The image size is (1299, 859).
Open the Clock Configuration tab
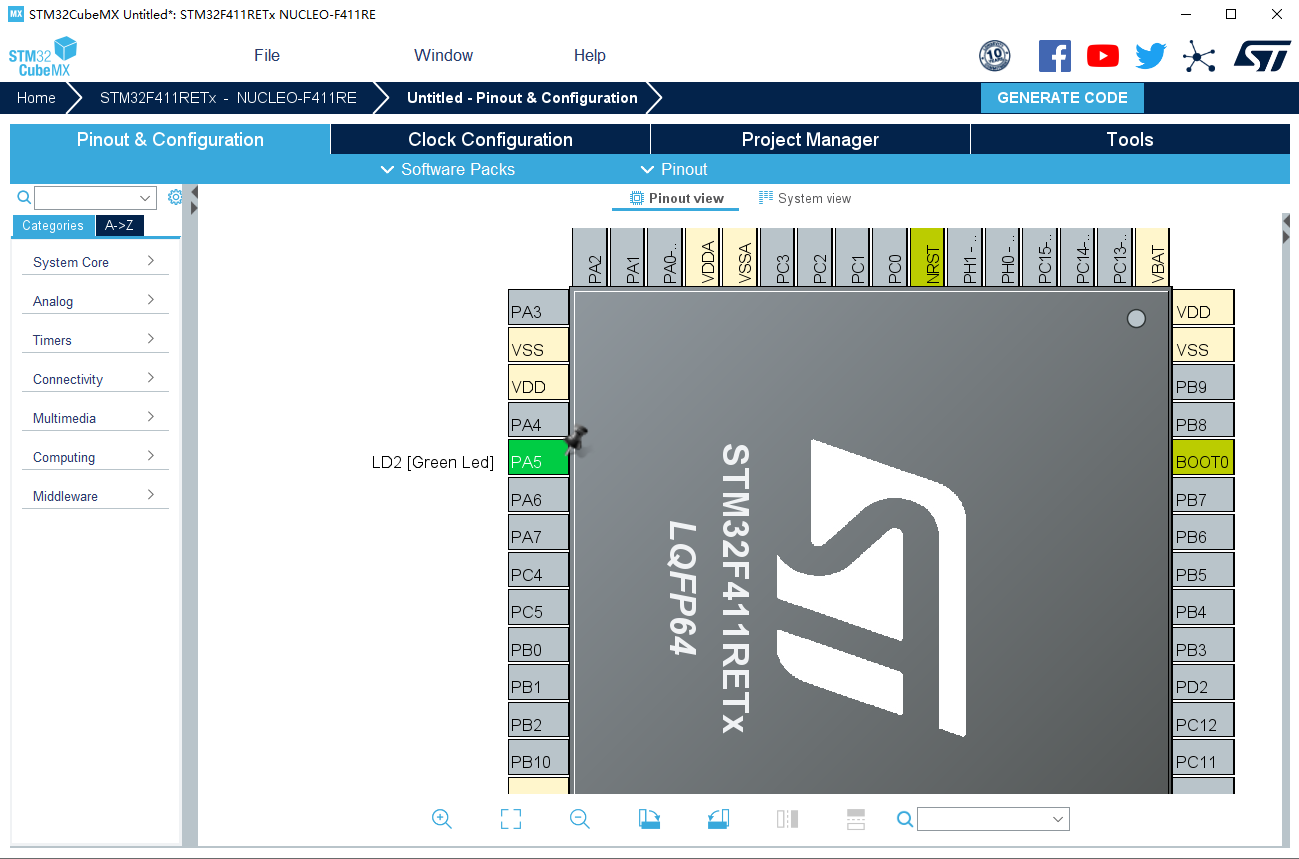coord(490,139)
